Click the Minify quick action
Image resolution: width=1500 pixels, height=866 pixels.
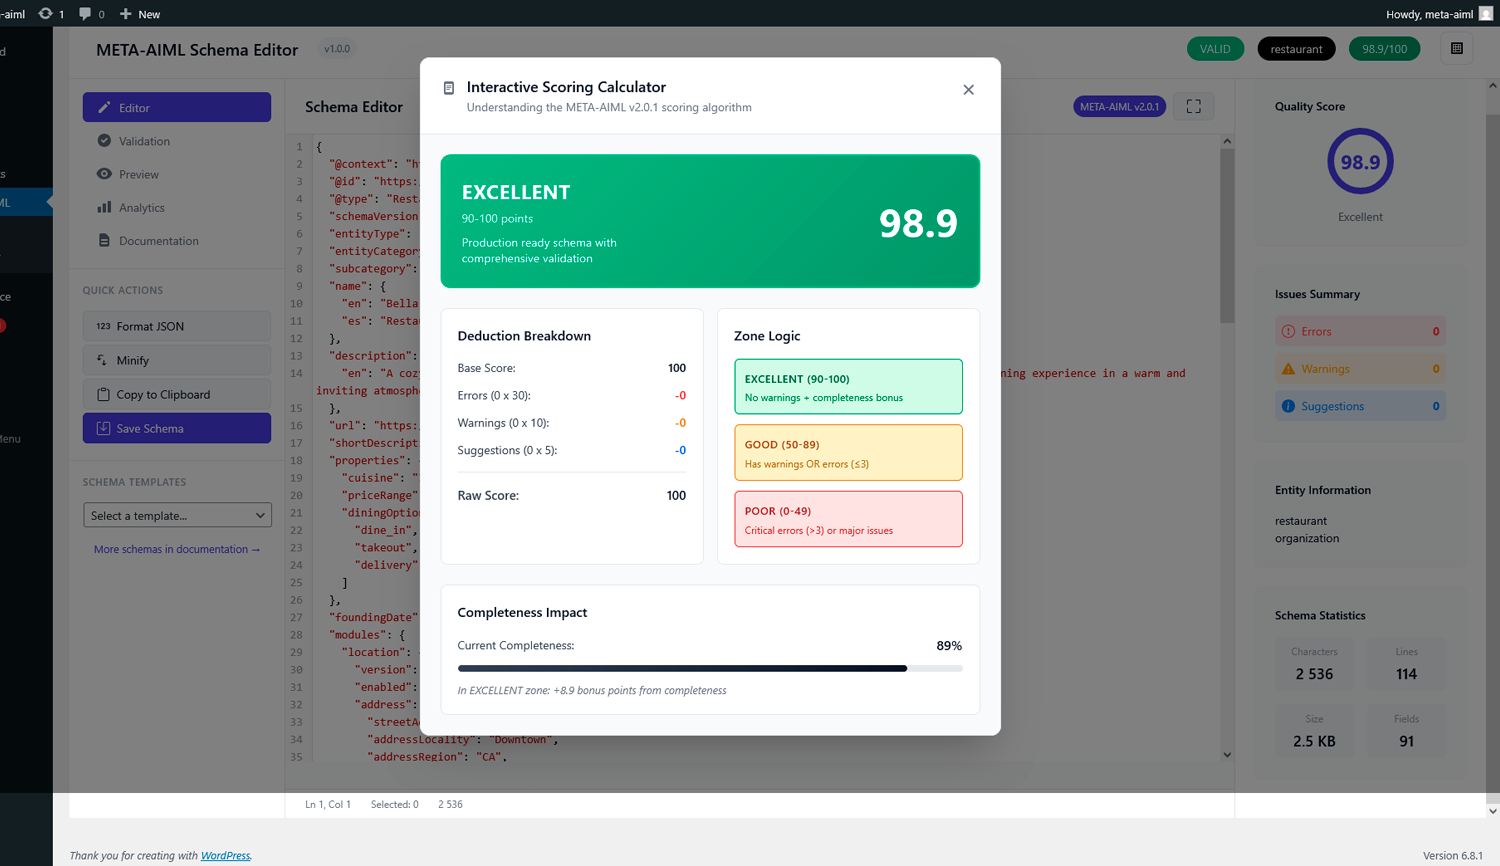177,360
